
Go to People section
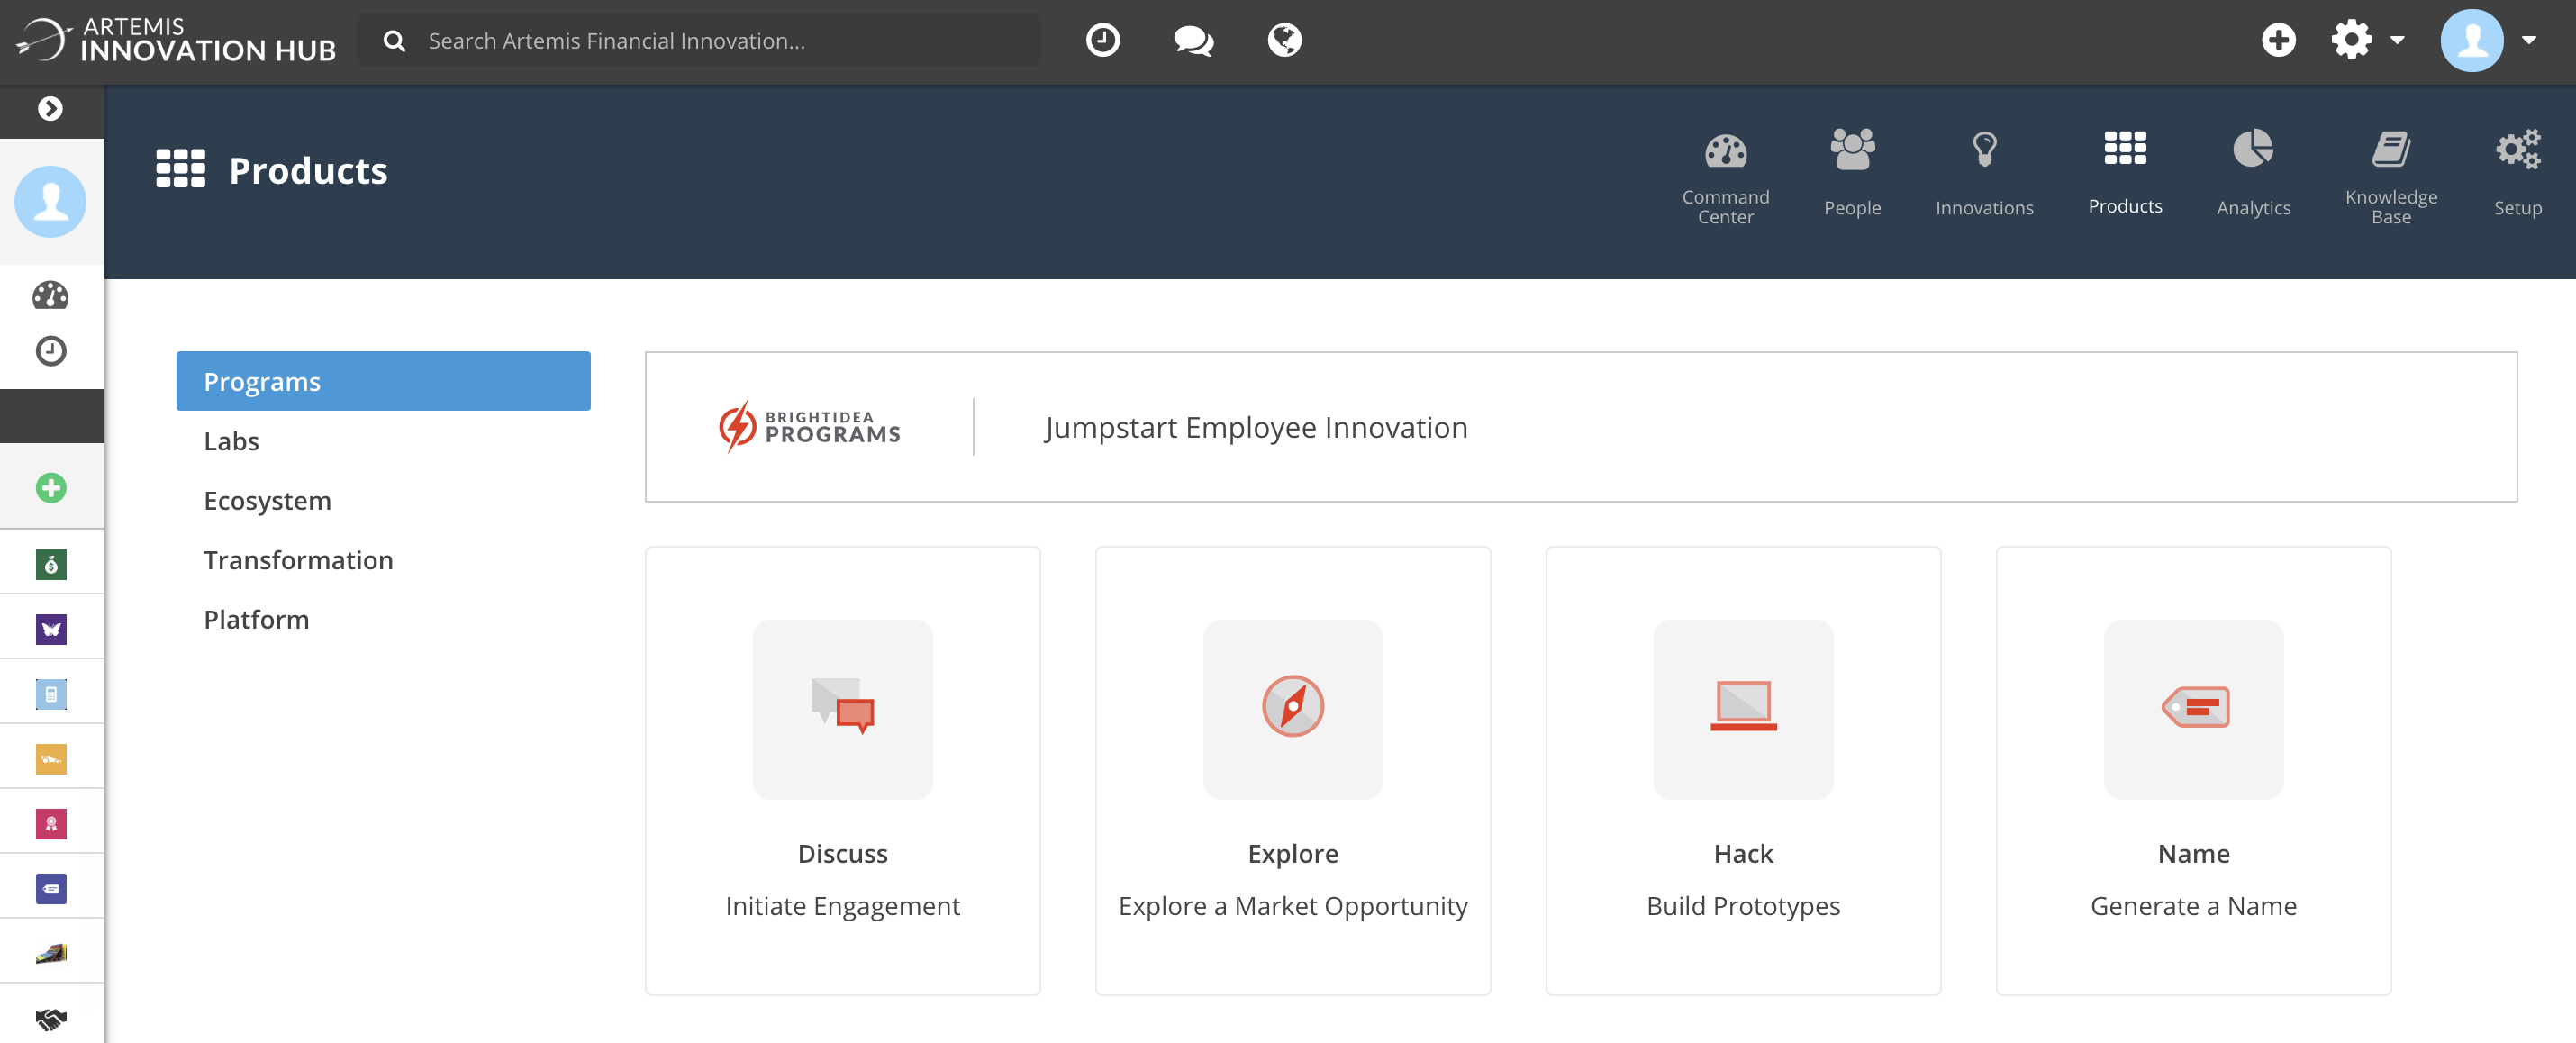tap(1852, 174)
